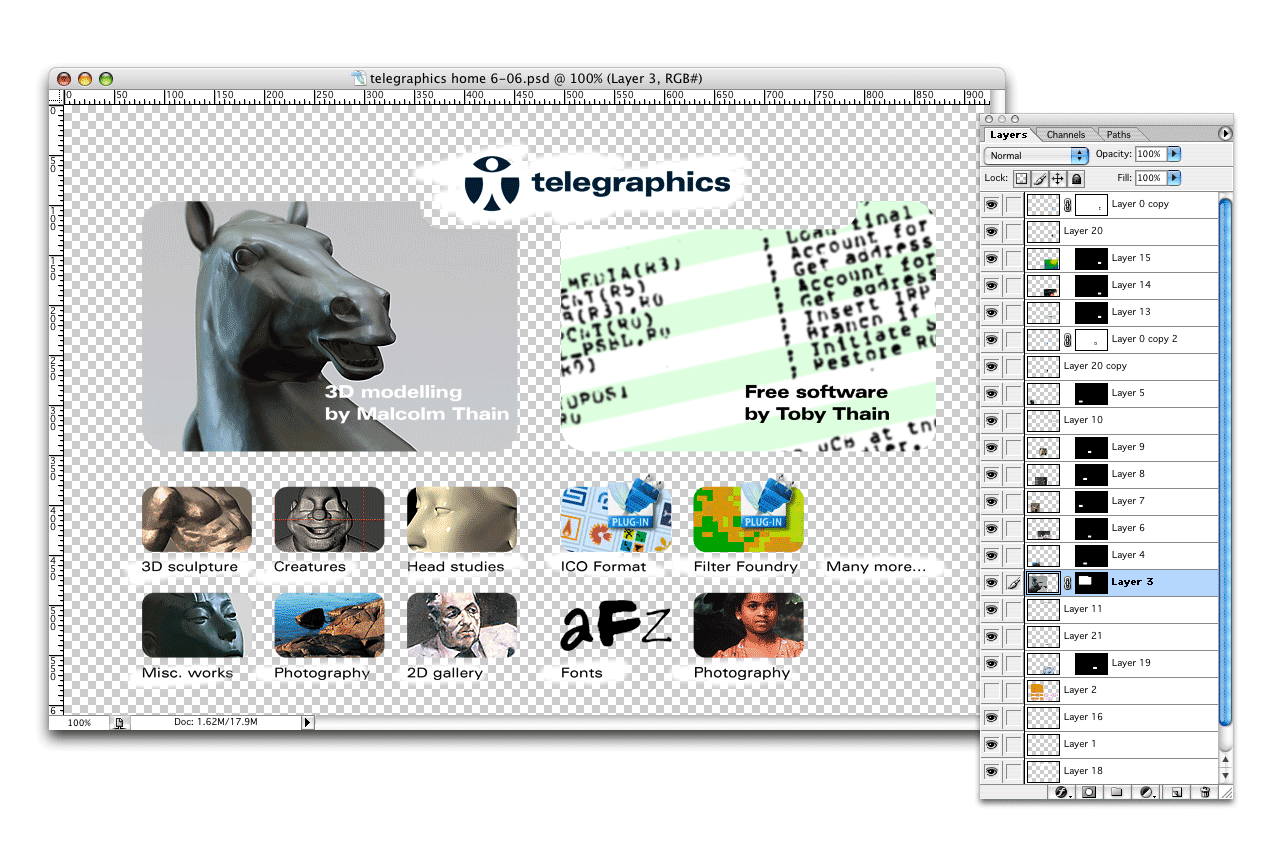Click the horse 3D modelling image
Screen dimensions: 1274x868
pyautogui.click(x=330, y=326)
